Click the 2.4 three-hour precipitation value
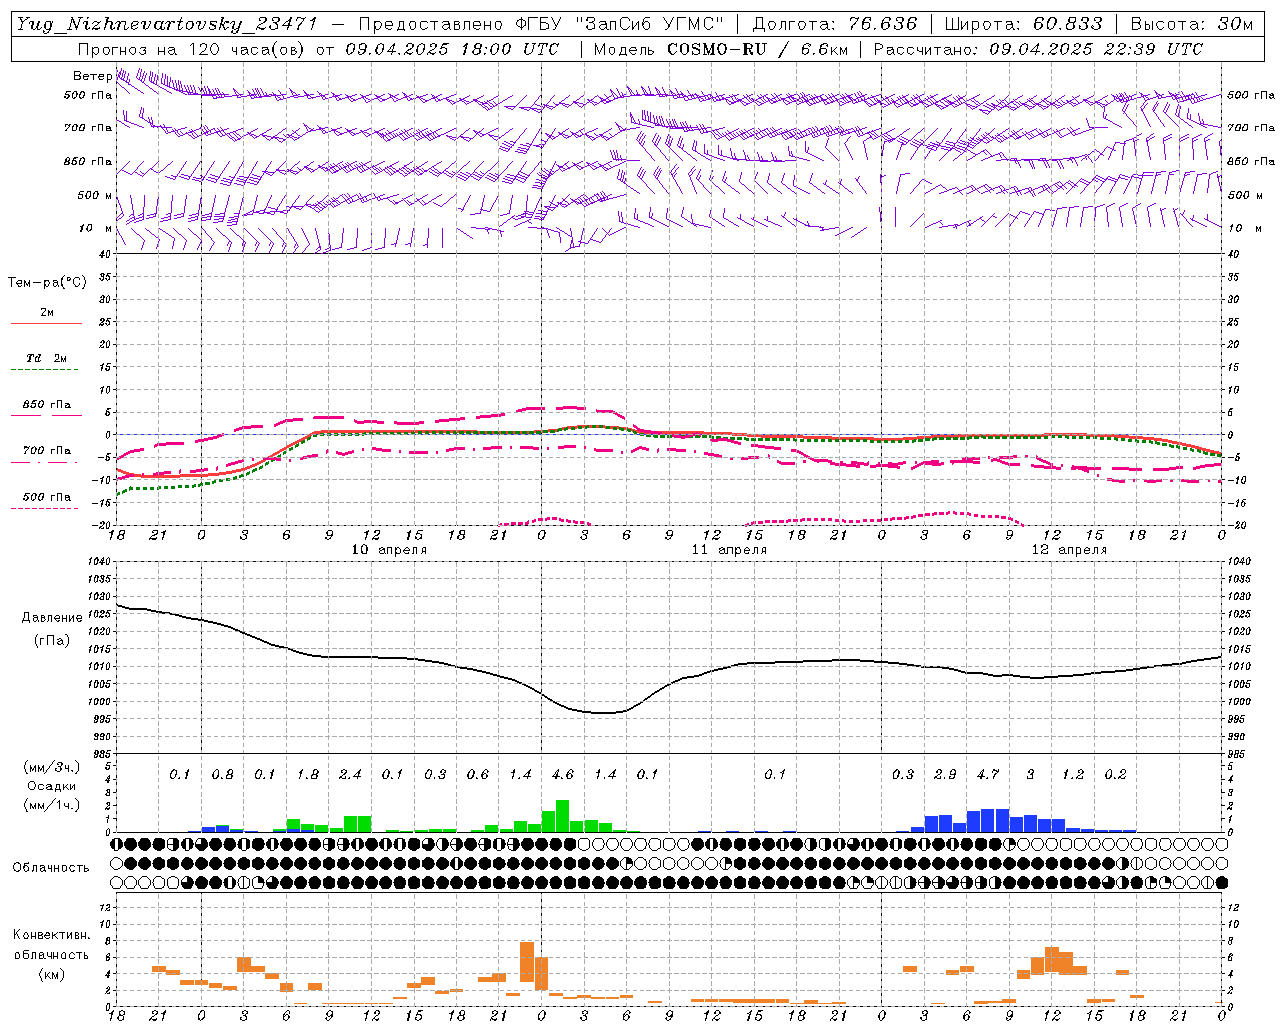This screenshot has width=1280, height=1024. [350, 774]
